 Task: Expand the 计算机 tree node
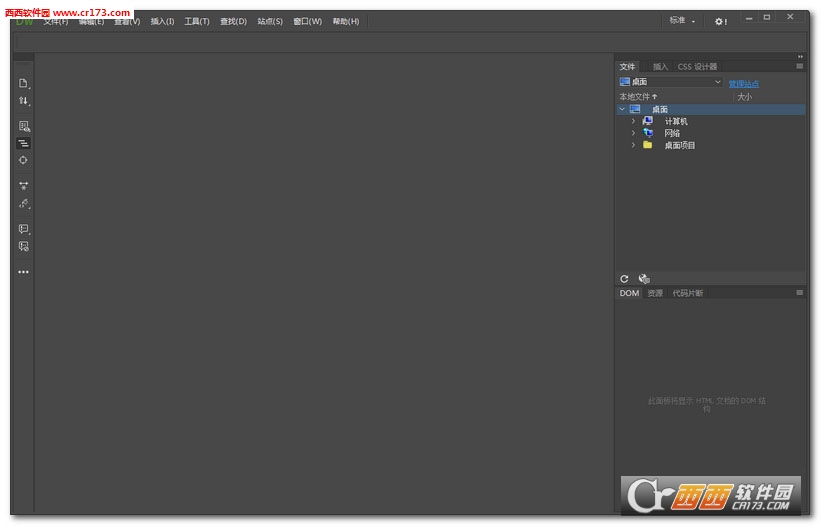click(x=633, y=121)
